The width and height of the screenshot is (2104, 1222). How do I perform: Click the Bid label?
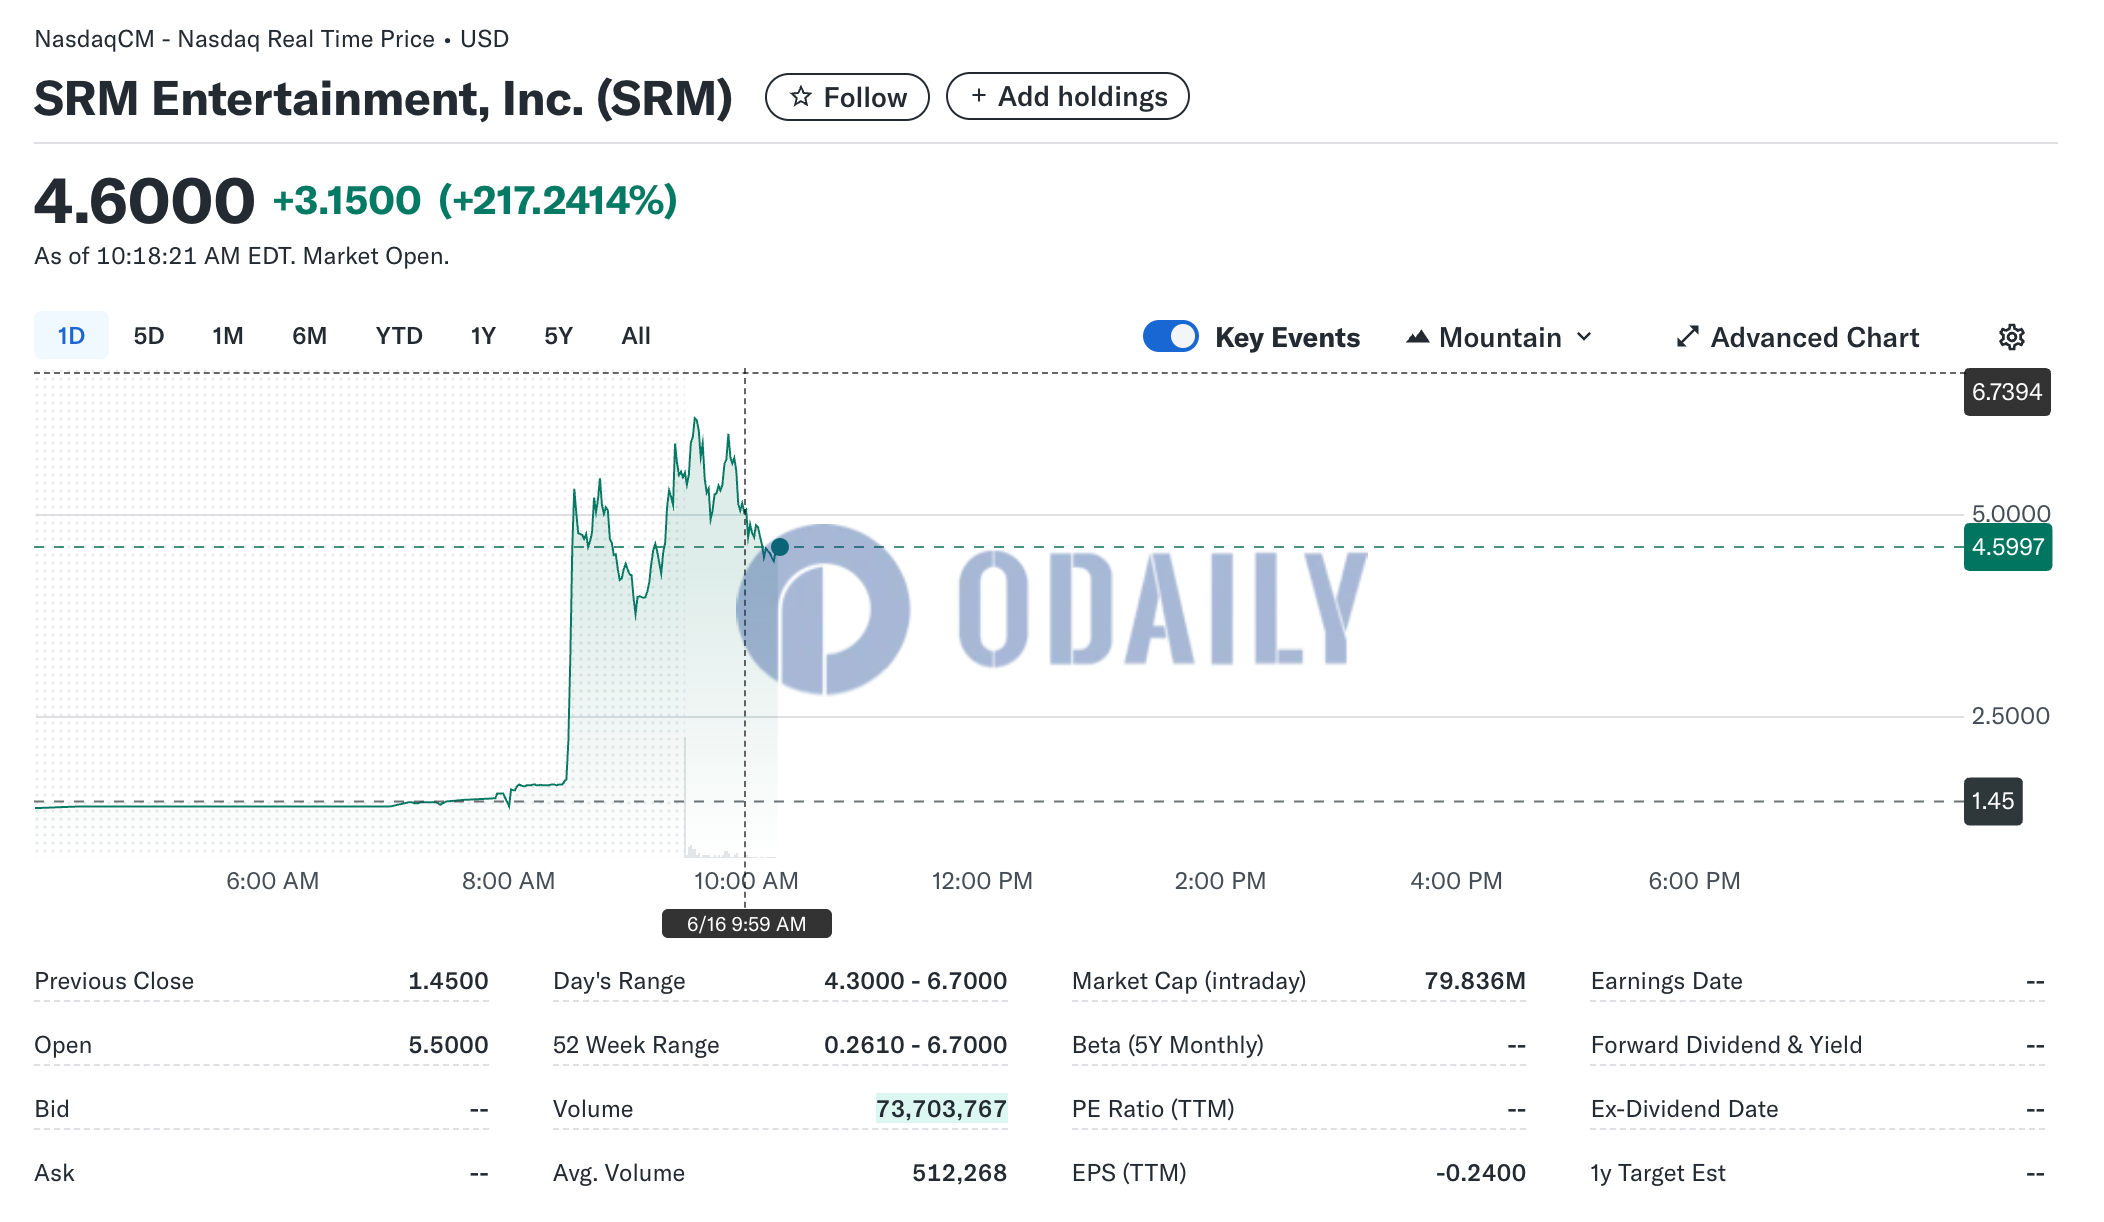pyautogui.click(x=52, y=1109)
